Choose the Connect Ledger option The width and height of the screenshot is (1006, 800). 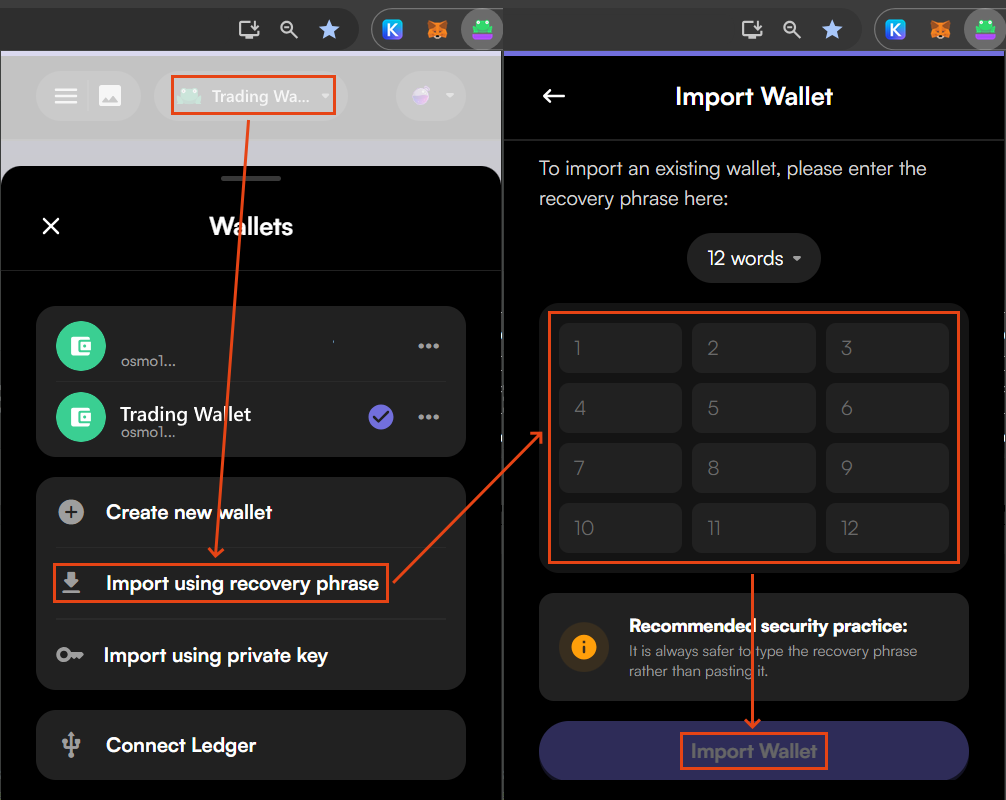(x=181, y=745)
